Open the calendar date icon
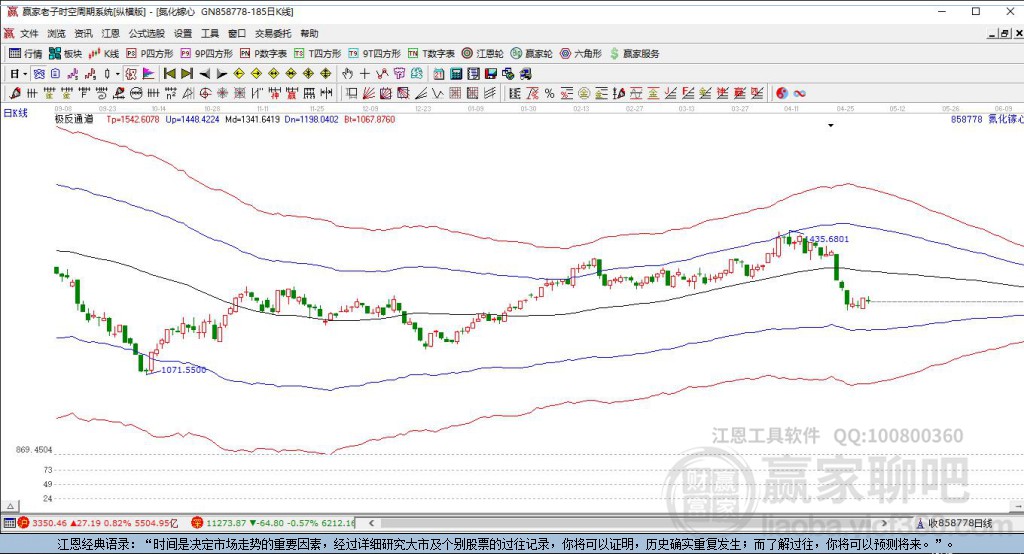This screenshot has width=1024, height=554. pos(439,74)
